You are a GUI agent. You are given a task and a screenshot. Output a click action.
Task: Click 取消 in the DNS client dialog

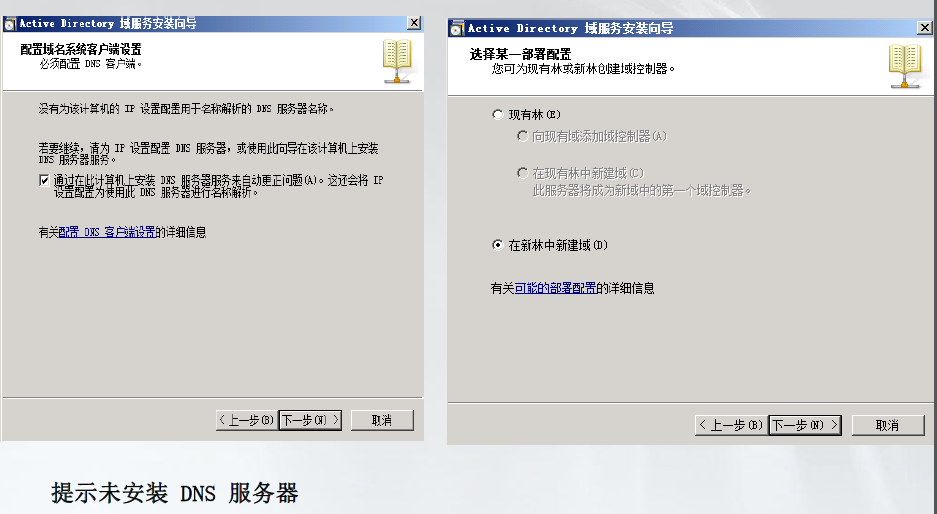coord(382,420)
